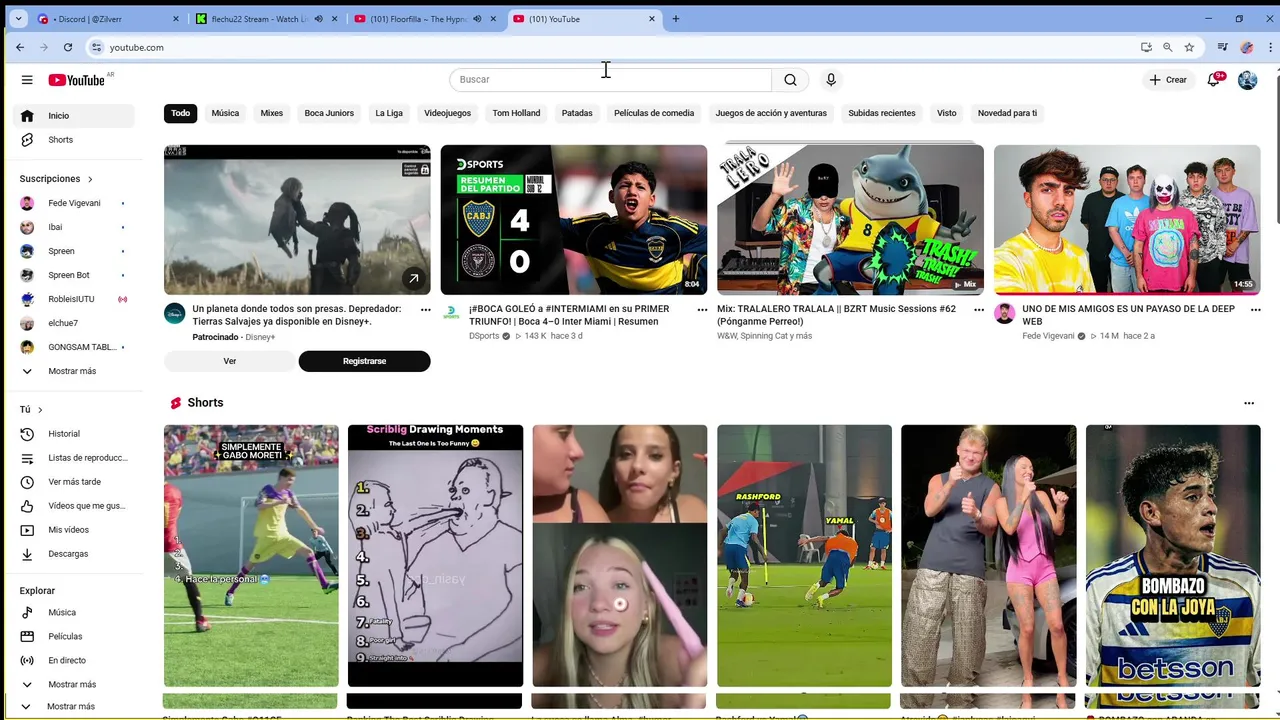Go back to previous page
The image size is (1280, 720).
(x=20, y=47)
